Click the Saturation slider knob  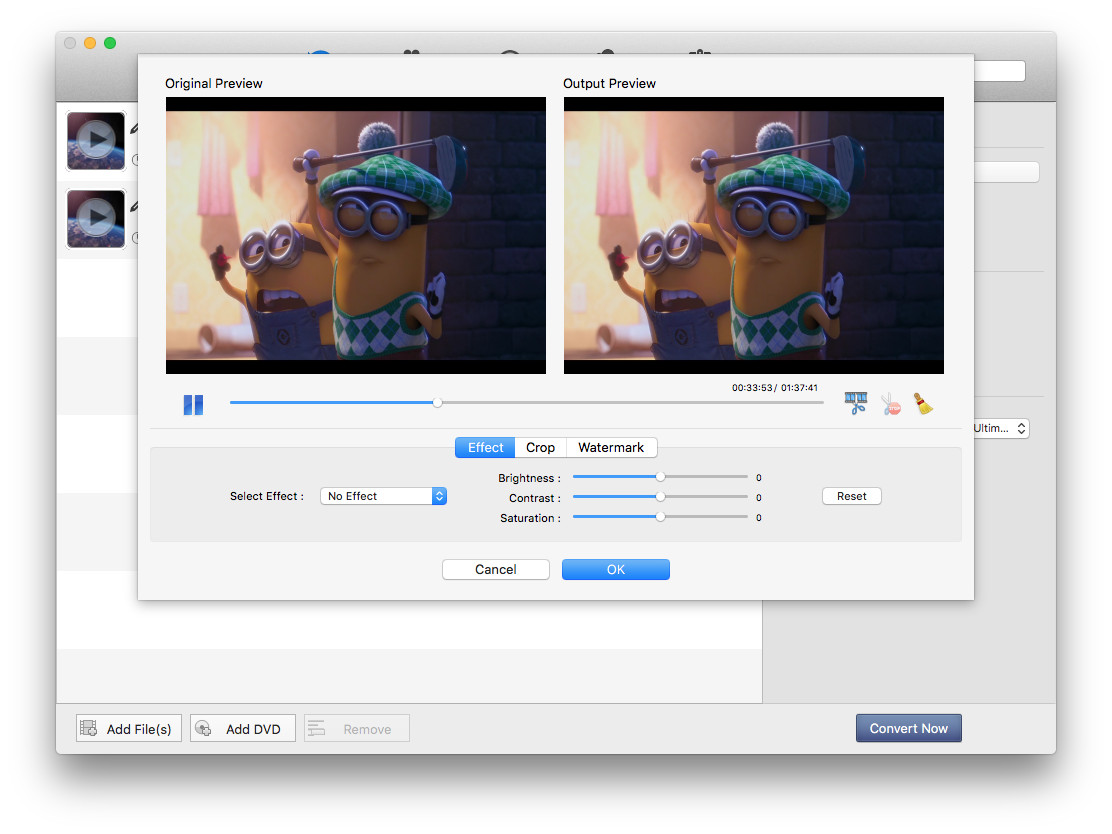(x=660, y=517)
